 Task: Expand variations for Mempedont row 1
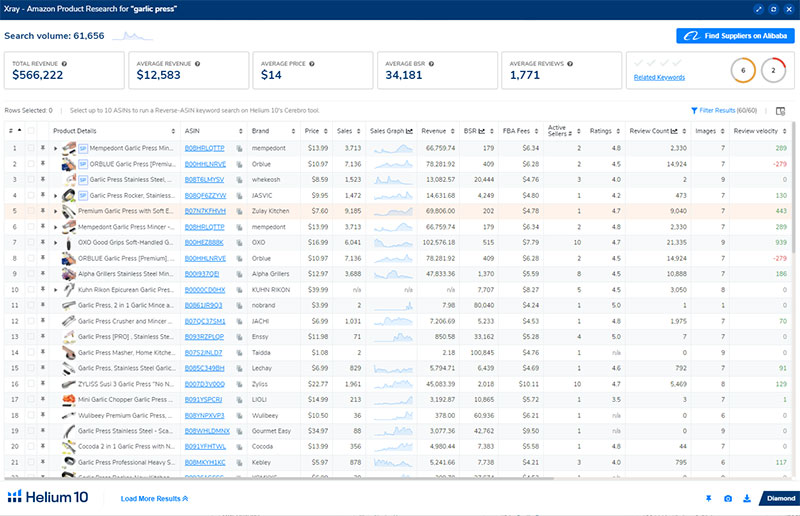(x=56, y=149)
